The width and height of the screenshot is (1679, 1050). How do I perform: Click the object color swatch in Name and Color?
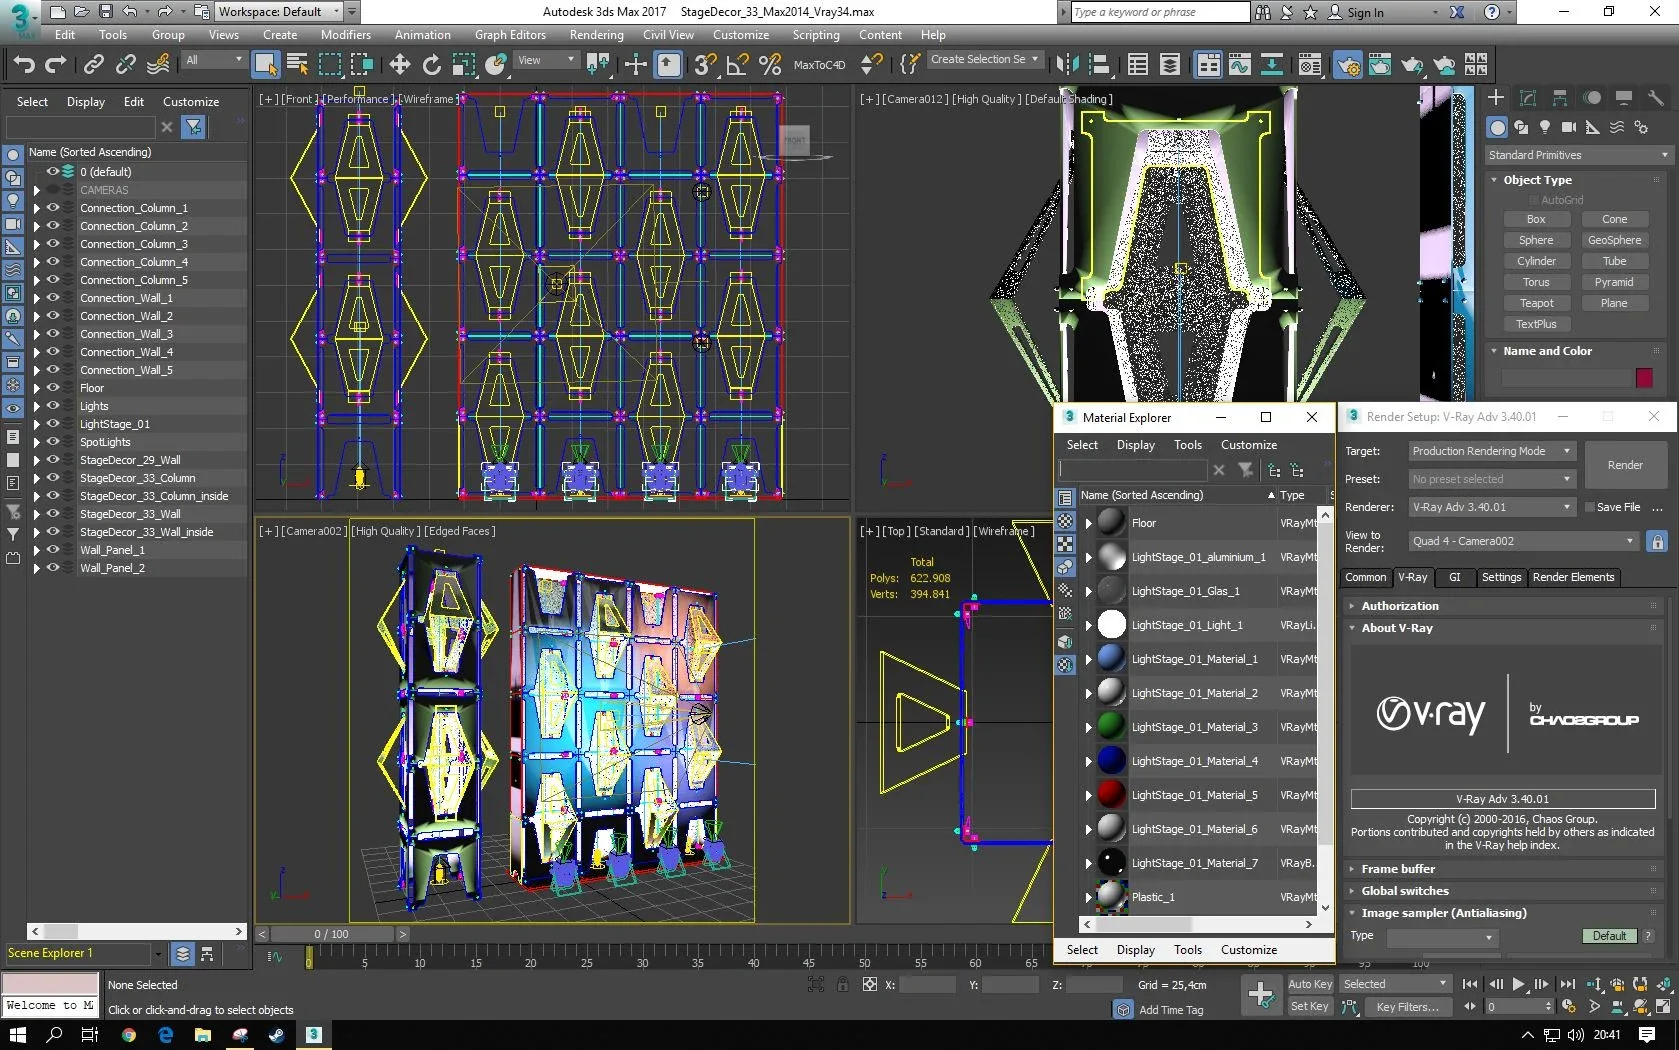point(1644,378)
